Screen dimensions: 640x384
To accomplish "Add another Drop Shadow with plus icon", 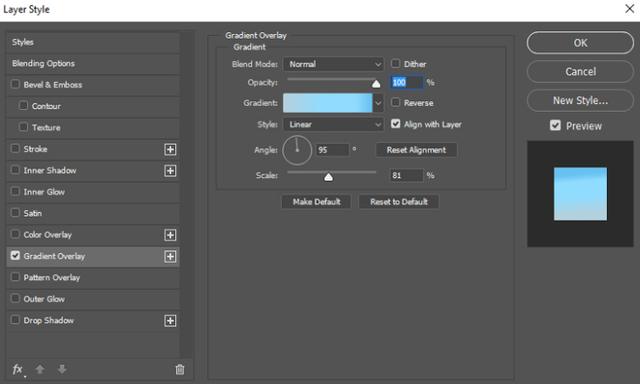I will point(170,321).
